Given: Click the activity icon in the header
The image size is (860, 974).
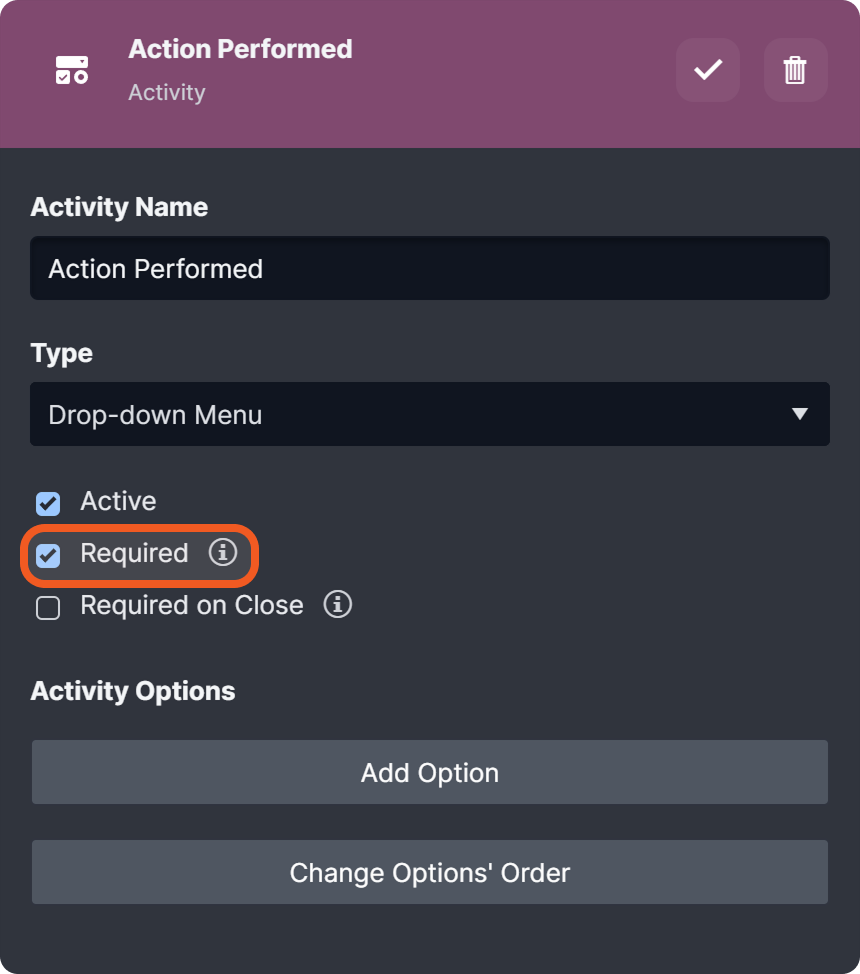Looking at the screenshot, I should click(x=72, y=70).
